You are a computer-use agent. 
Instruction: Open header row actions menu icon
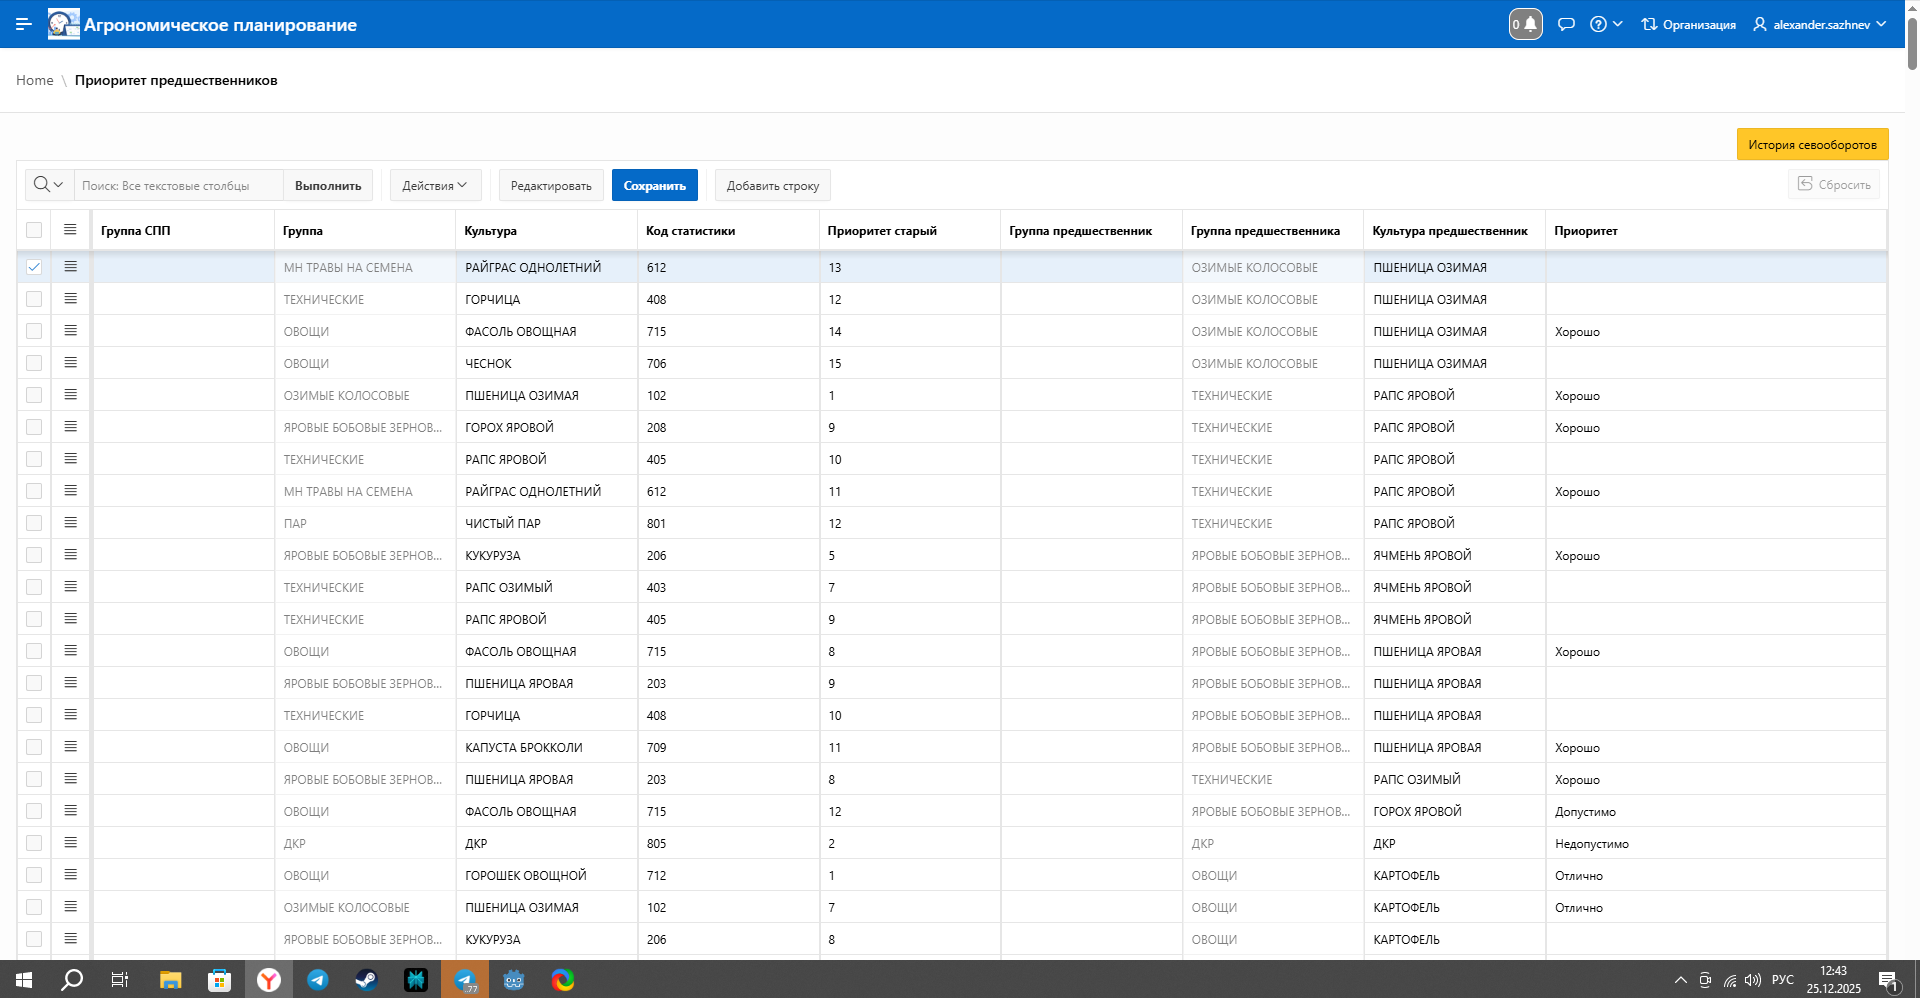click(70, 230)
